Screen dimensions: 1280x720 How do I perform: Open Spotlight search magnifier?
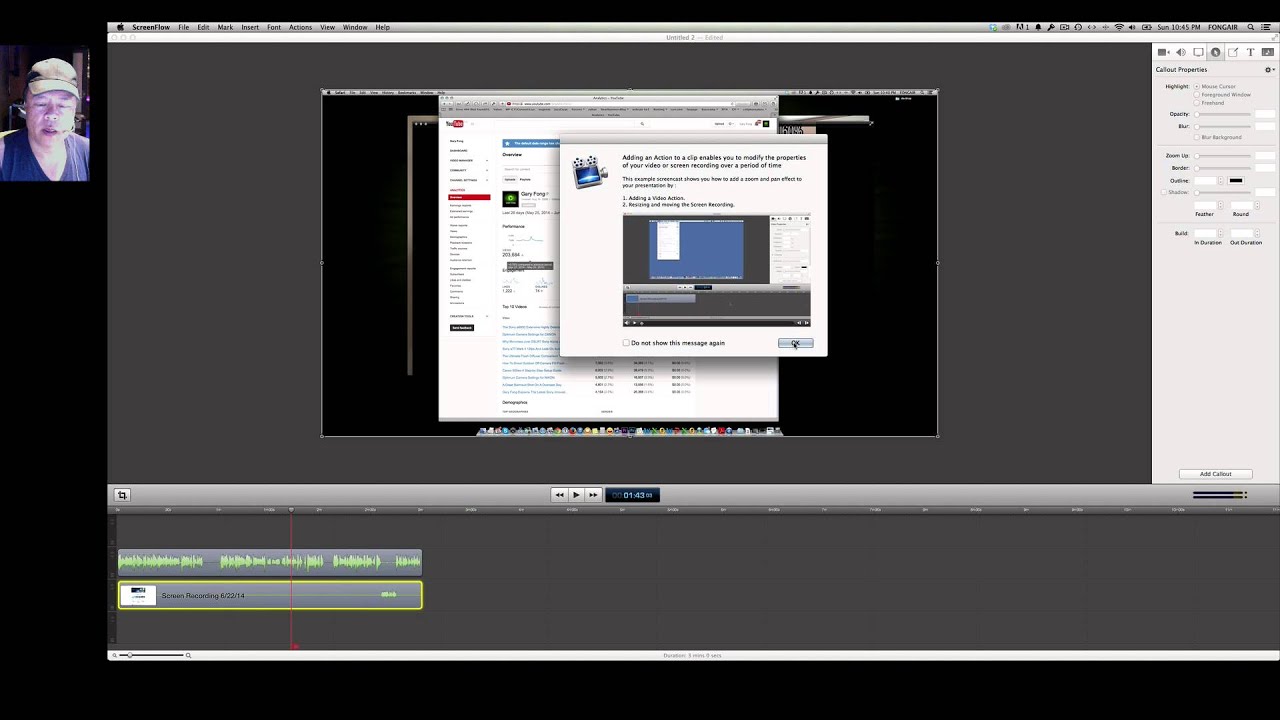pyautogui.click(x=1251, y=27)
